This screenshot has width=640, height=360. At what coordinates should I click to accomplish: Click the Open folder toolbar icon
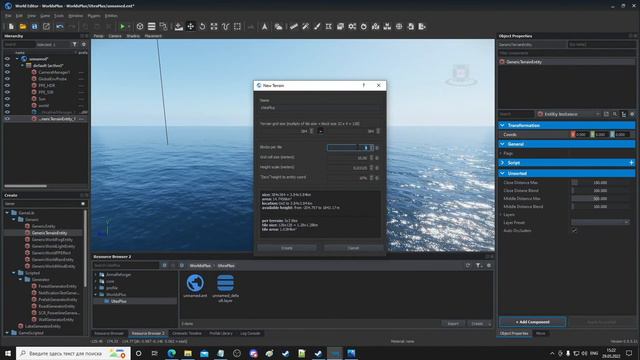[23, 27]
